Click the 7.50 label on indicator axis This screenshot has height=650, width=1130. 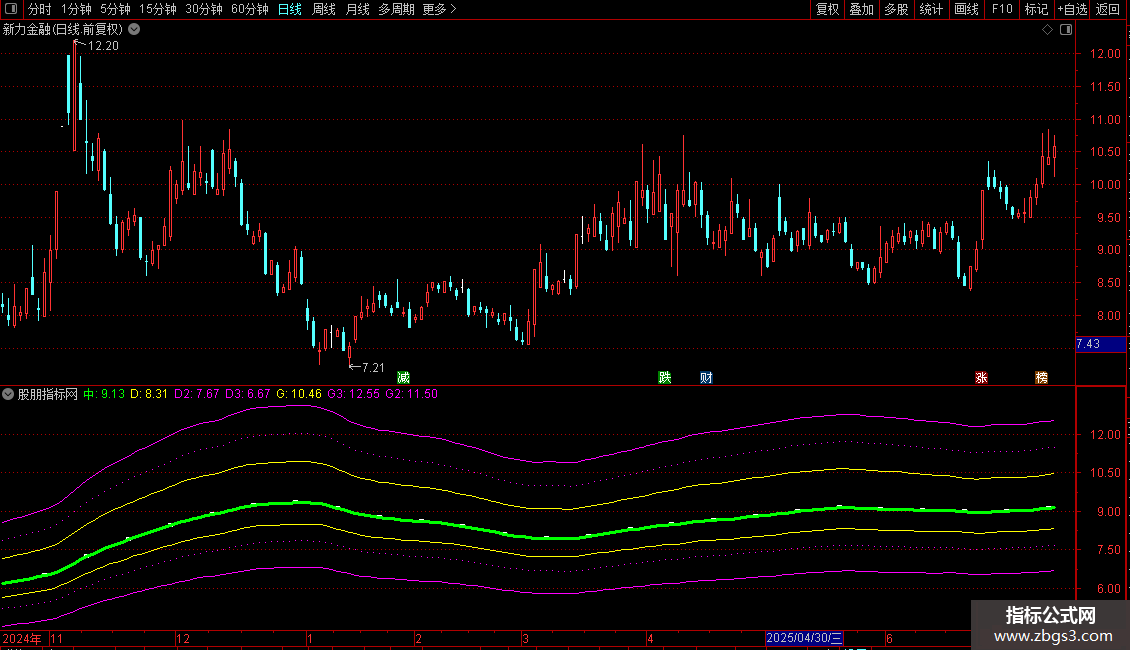point(1108,550)
